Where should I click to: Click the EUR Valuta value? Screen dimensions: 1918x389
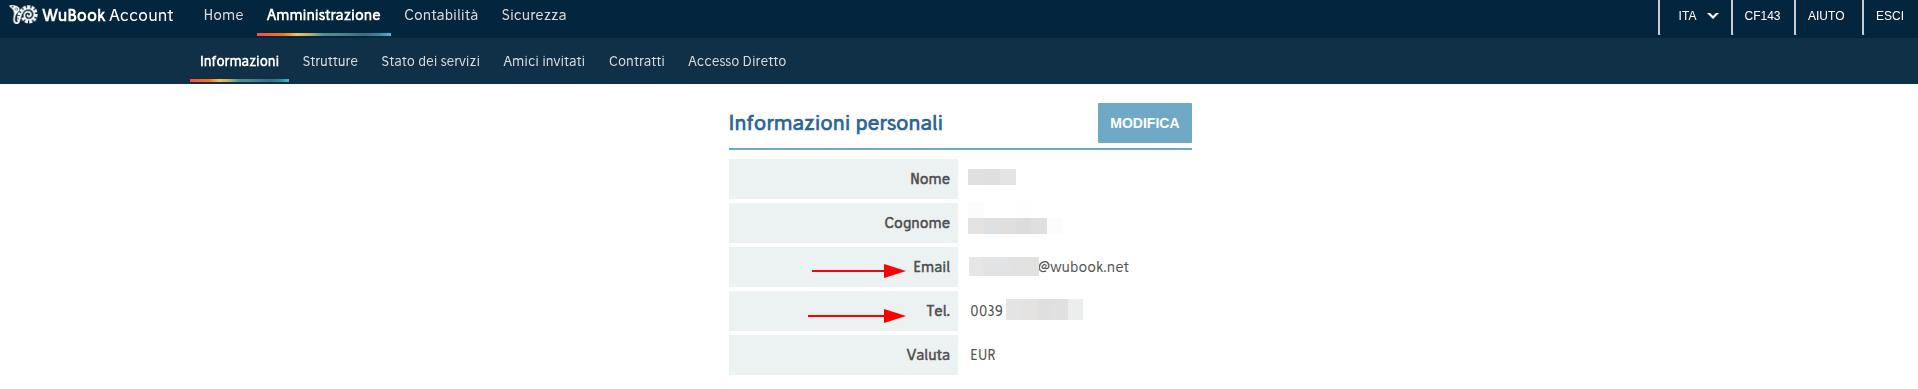[x=983, y=355]
